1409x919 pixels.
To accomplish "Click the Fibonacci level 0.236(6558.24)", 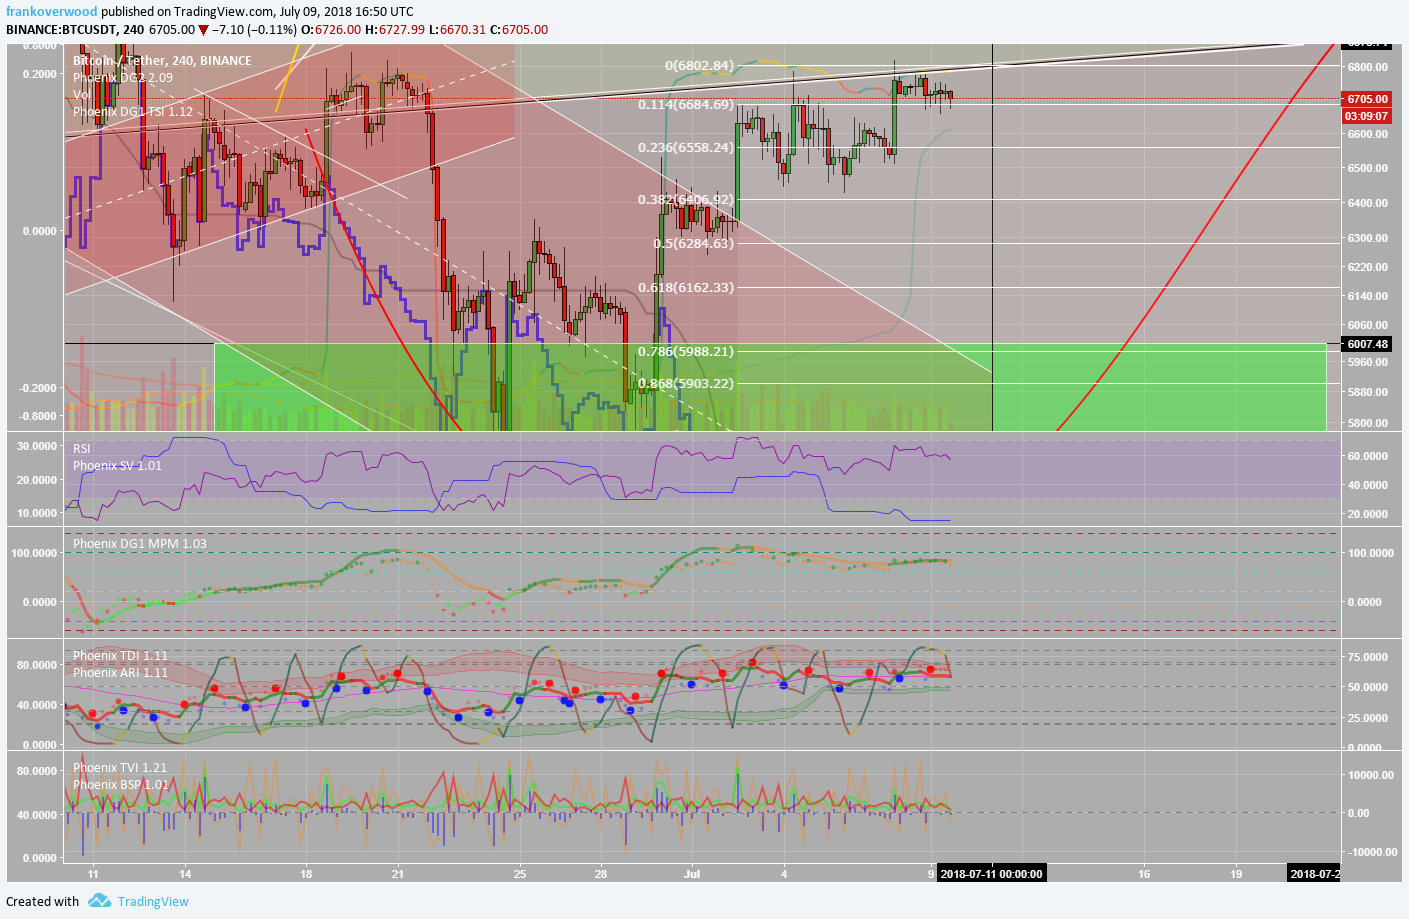I will [x=686, y=147].
